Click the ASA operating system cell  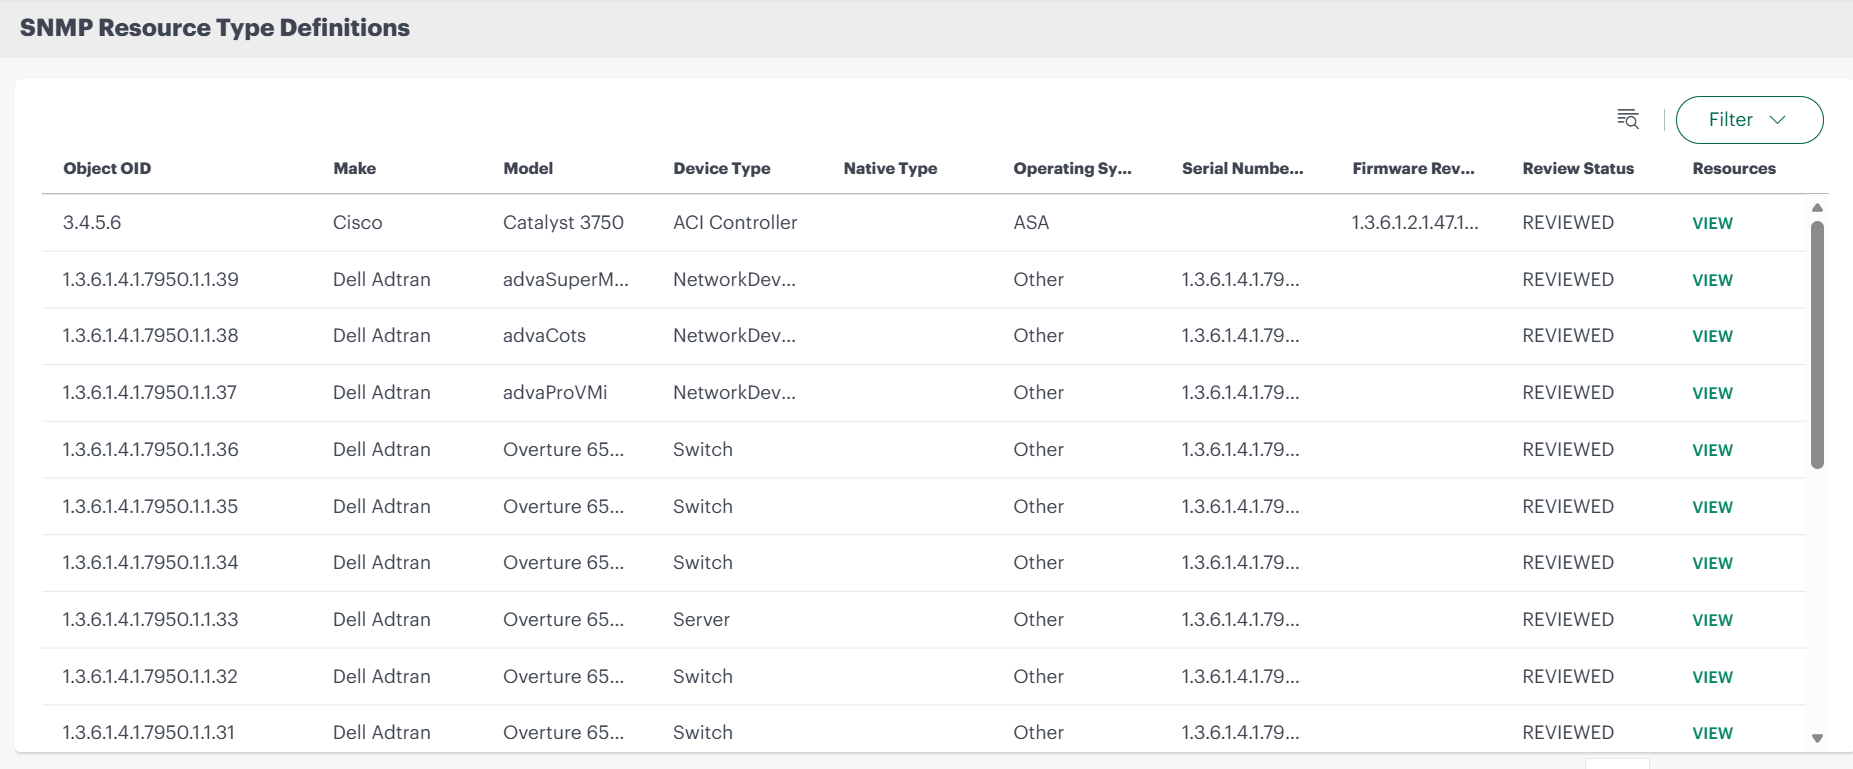[x=1031, y=222]
